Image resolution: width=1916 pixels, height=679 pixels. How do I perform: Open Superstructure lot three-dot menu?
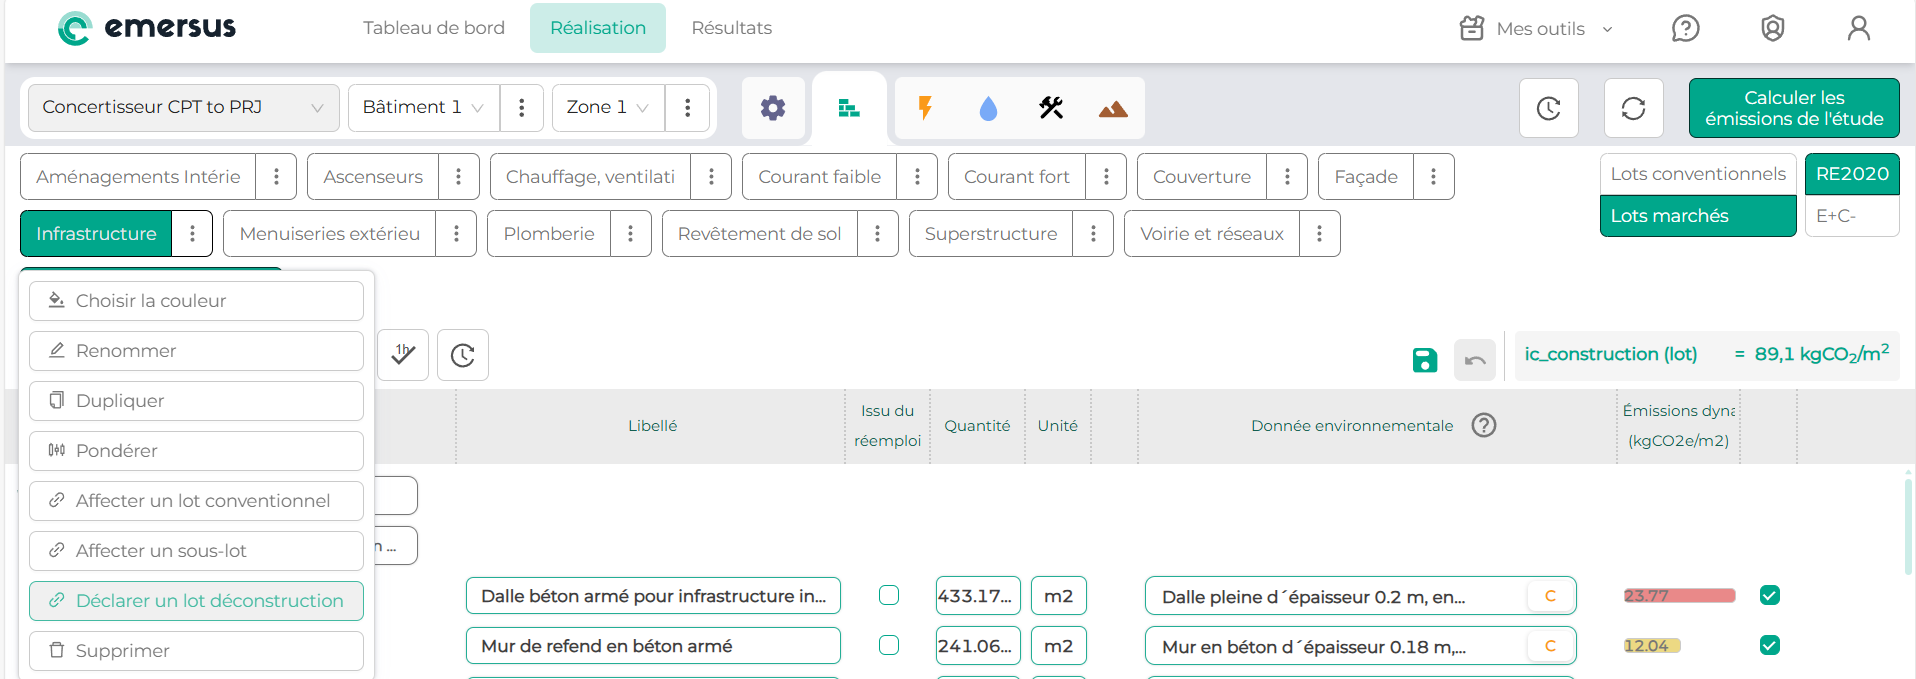click(x=1093, y=234)
